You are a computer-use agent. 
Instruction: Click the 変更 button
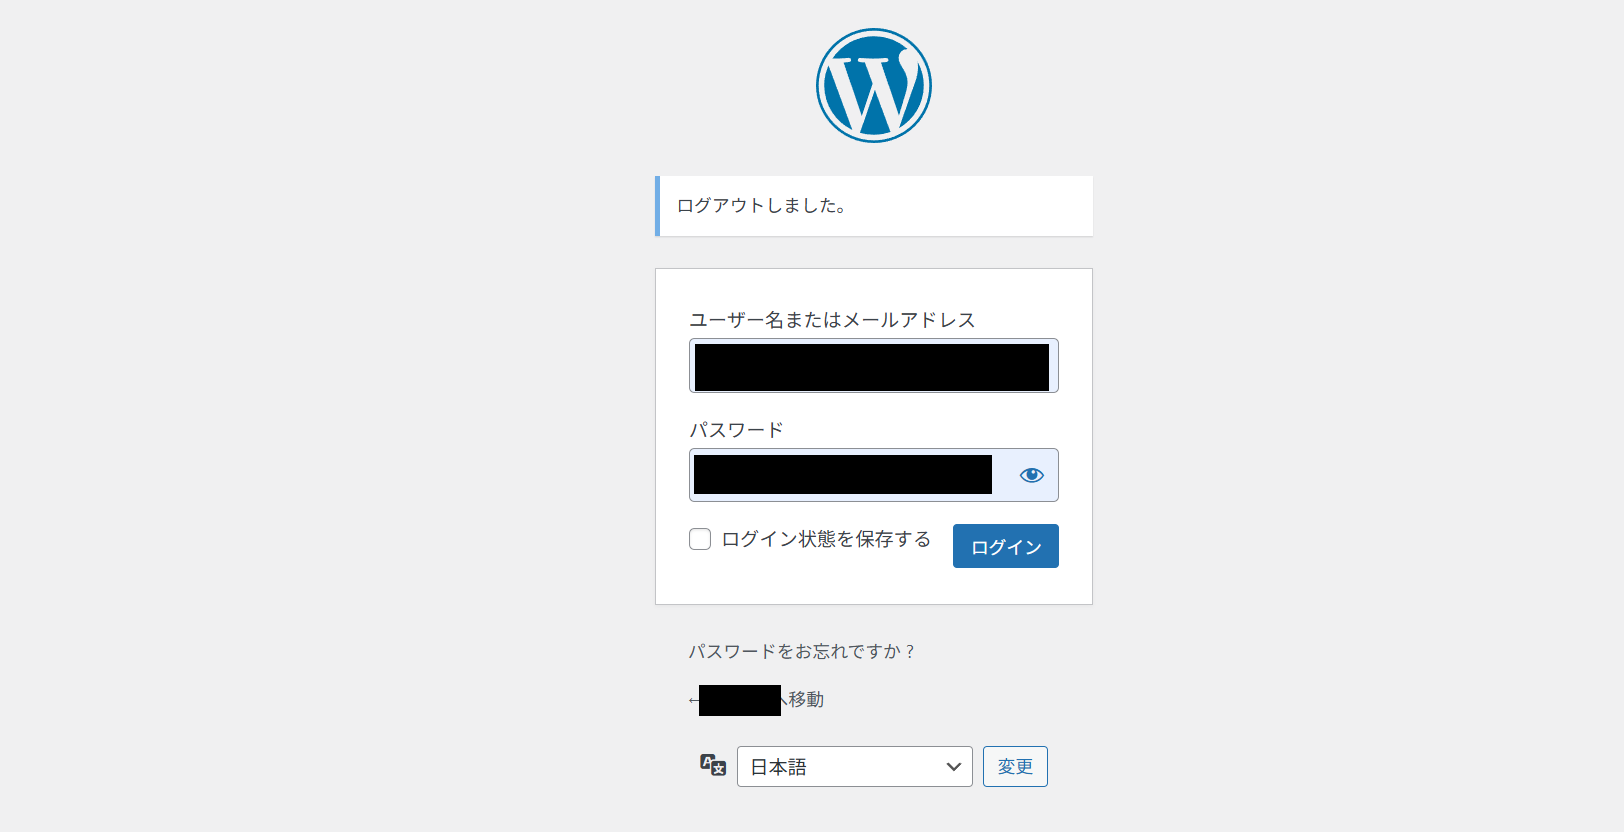tap(1015, 767)
